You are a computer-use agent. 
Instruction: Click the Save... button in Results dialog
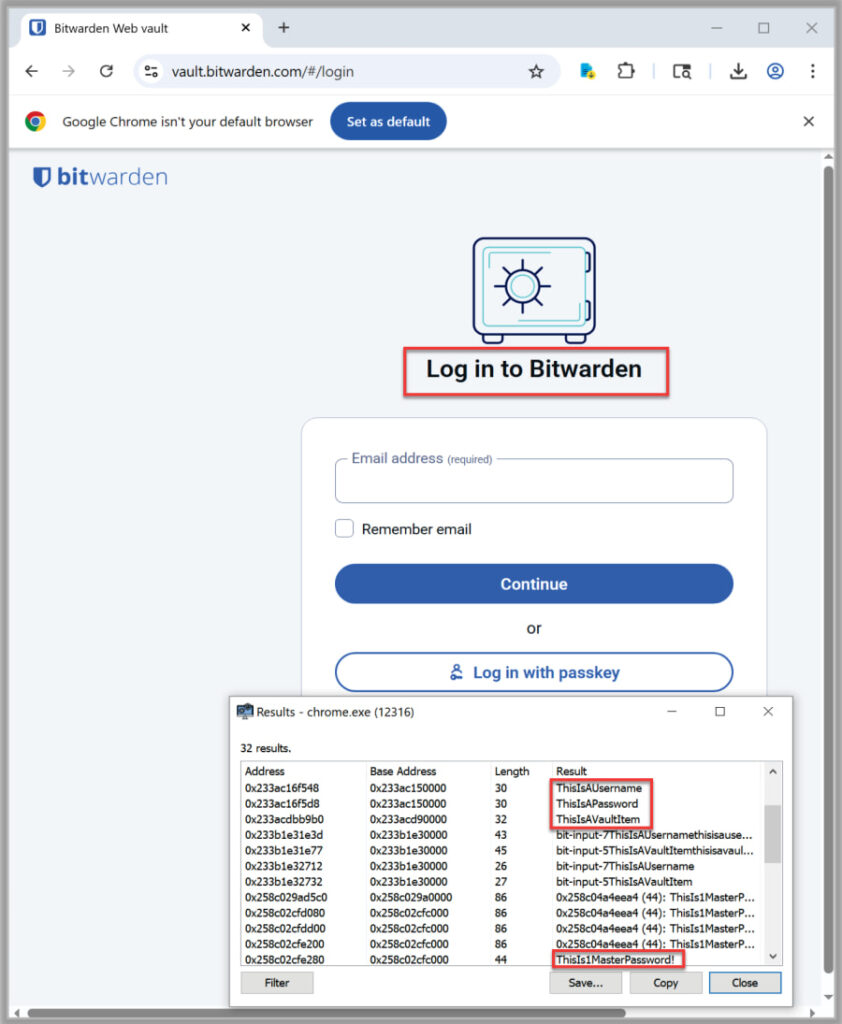point(585,983)
